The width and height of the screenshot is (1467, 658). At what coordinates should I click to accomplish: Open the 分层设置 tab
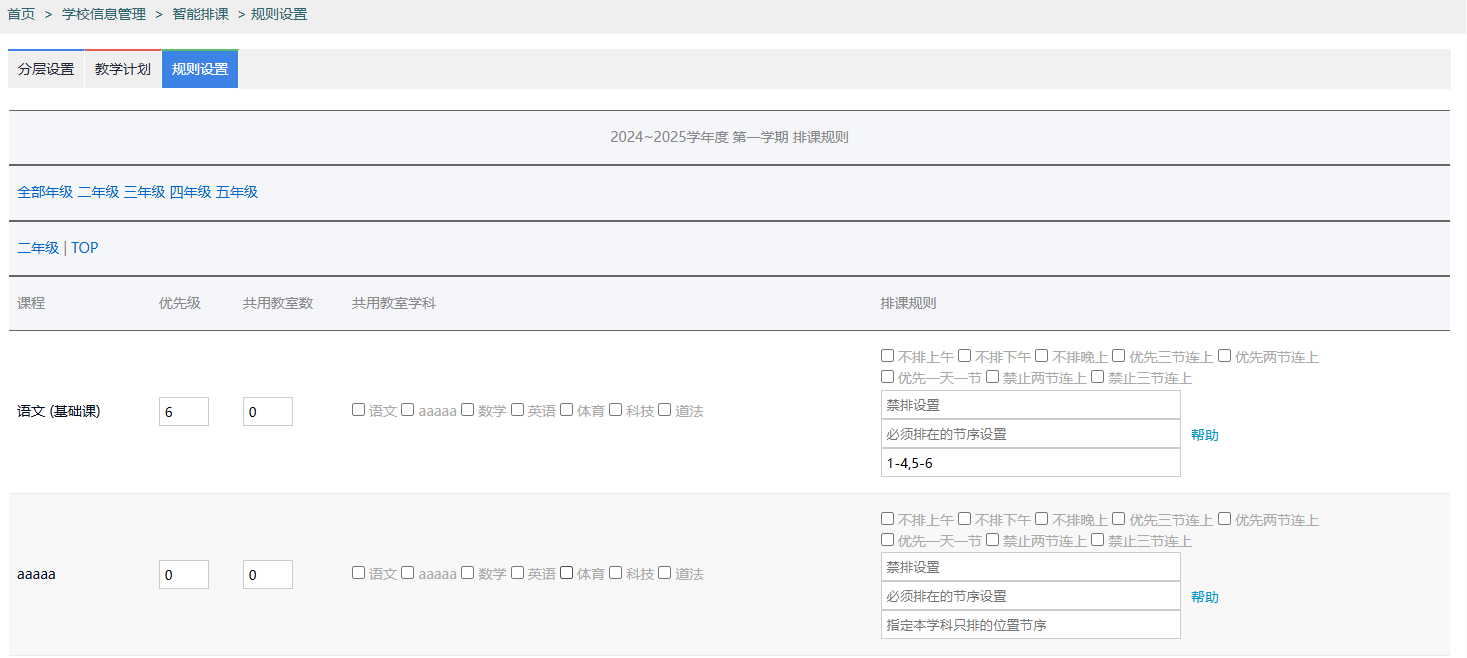(x=46, y=69)
